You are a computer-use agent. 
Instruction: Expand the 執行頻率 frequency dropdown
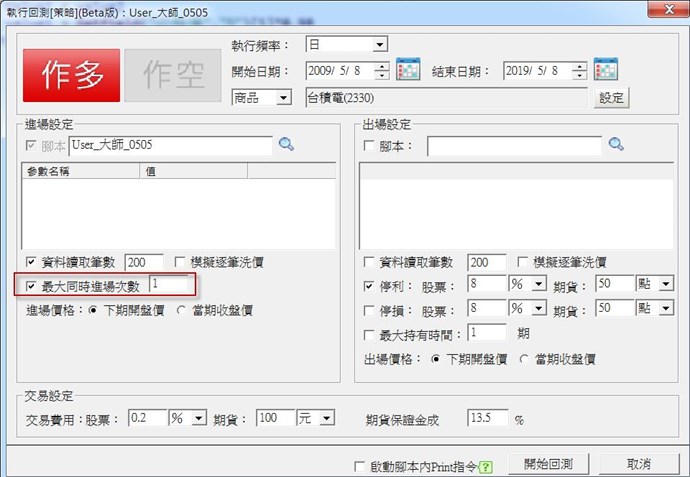(x=379, y=45)
